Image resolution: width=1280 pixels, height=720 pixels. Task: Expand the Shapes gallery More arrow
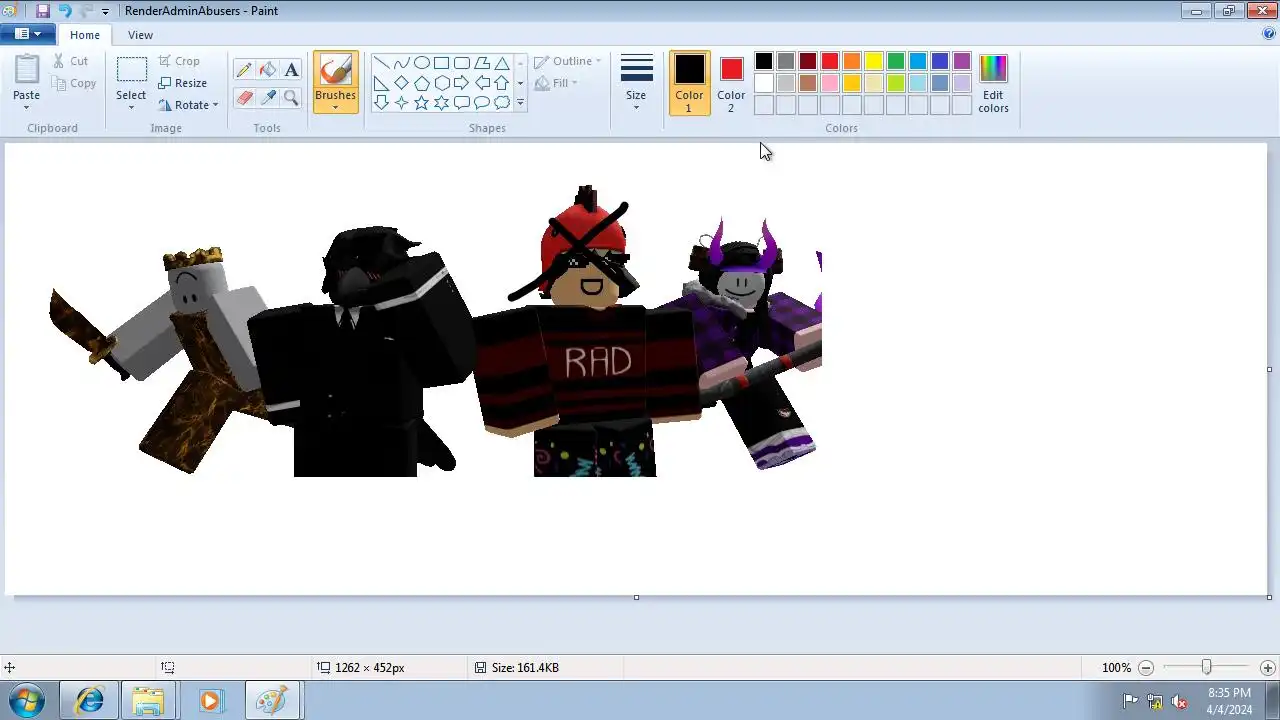click(520, 103)
